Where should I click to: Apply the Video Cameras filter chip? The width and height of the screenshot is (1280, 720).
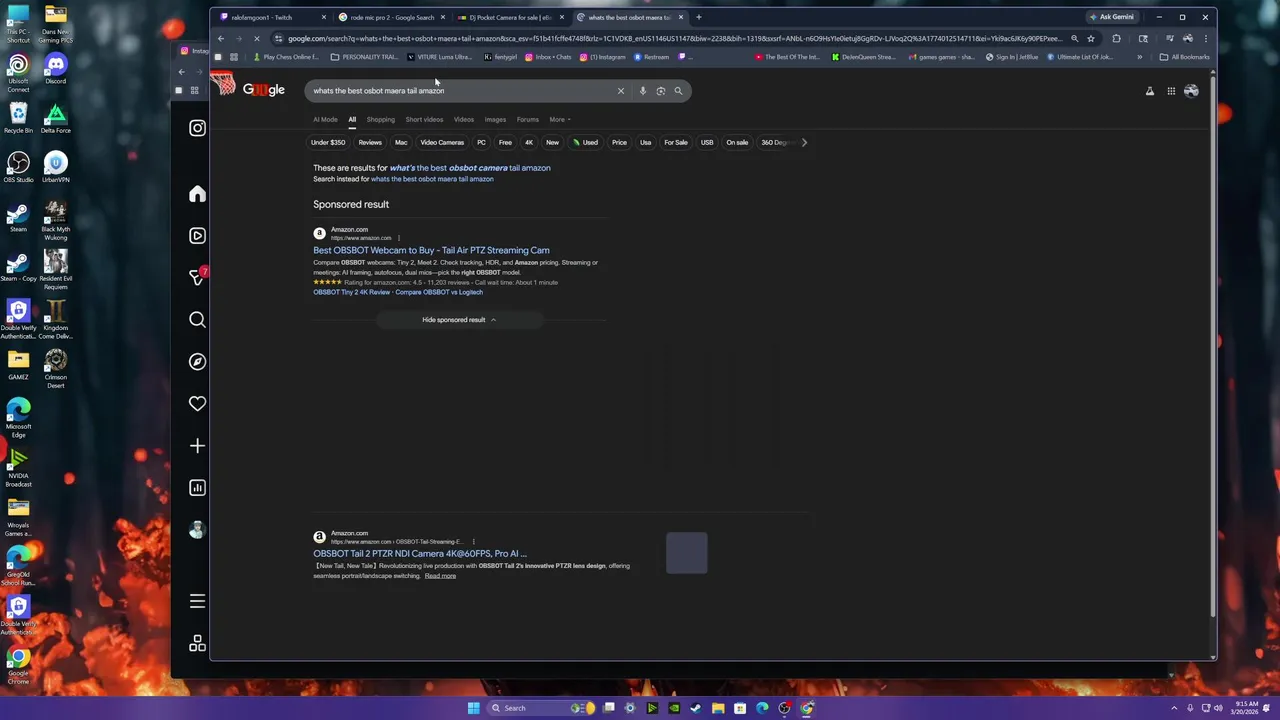(442, 143)
